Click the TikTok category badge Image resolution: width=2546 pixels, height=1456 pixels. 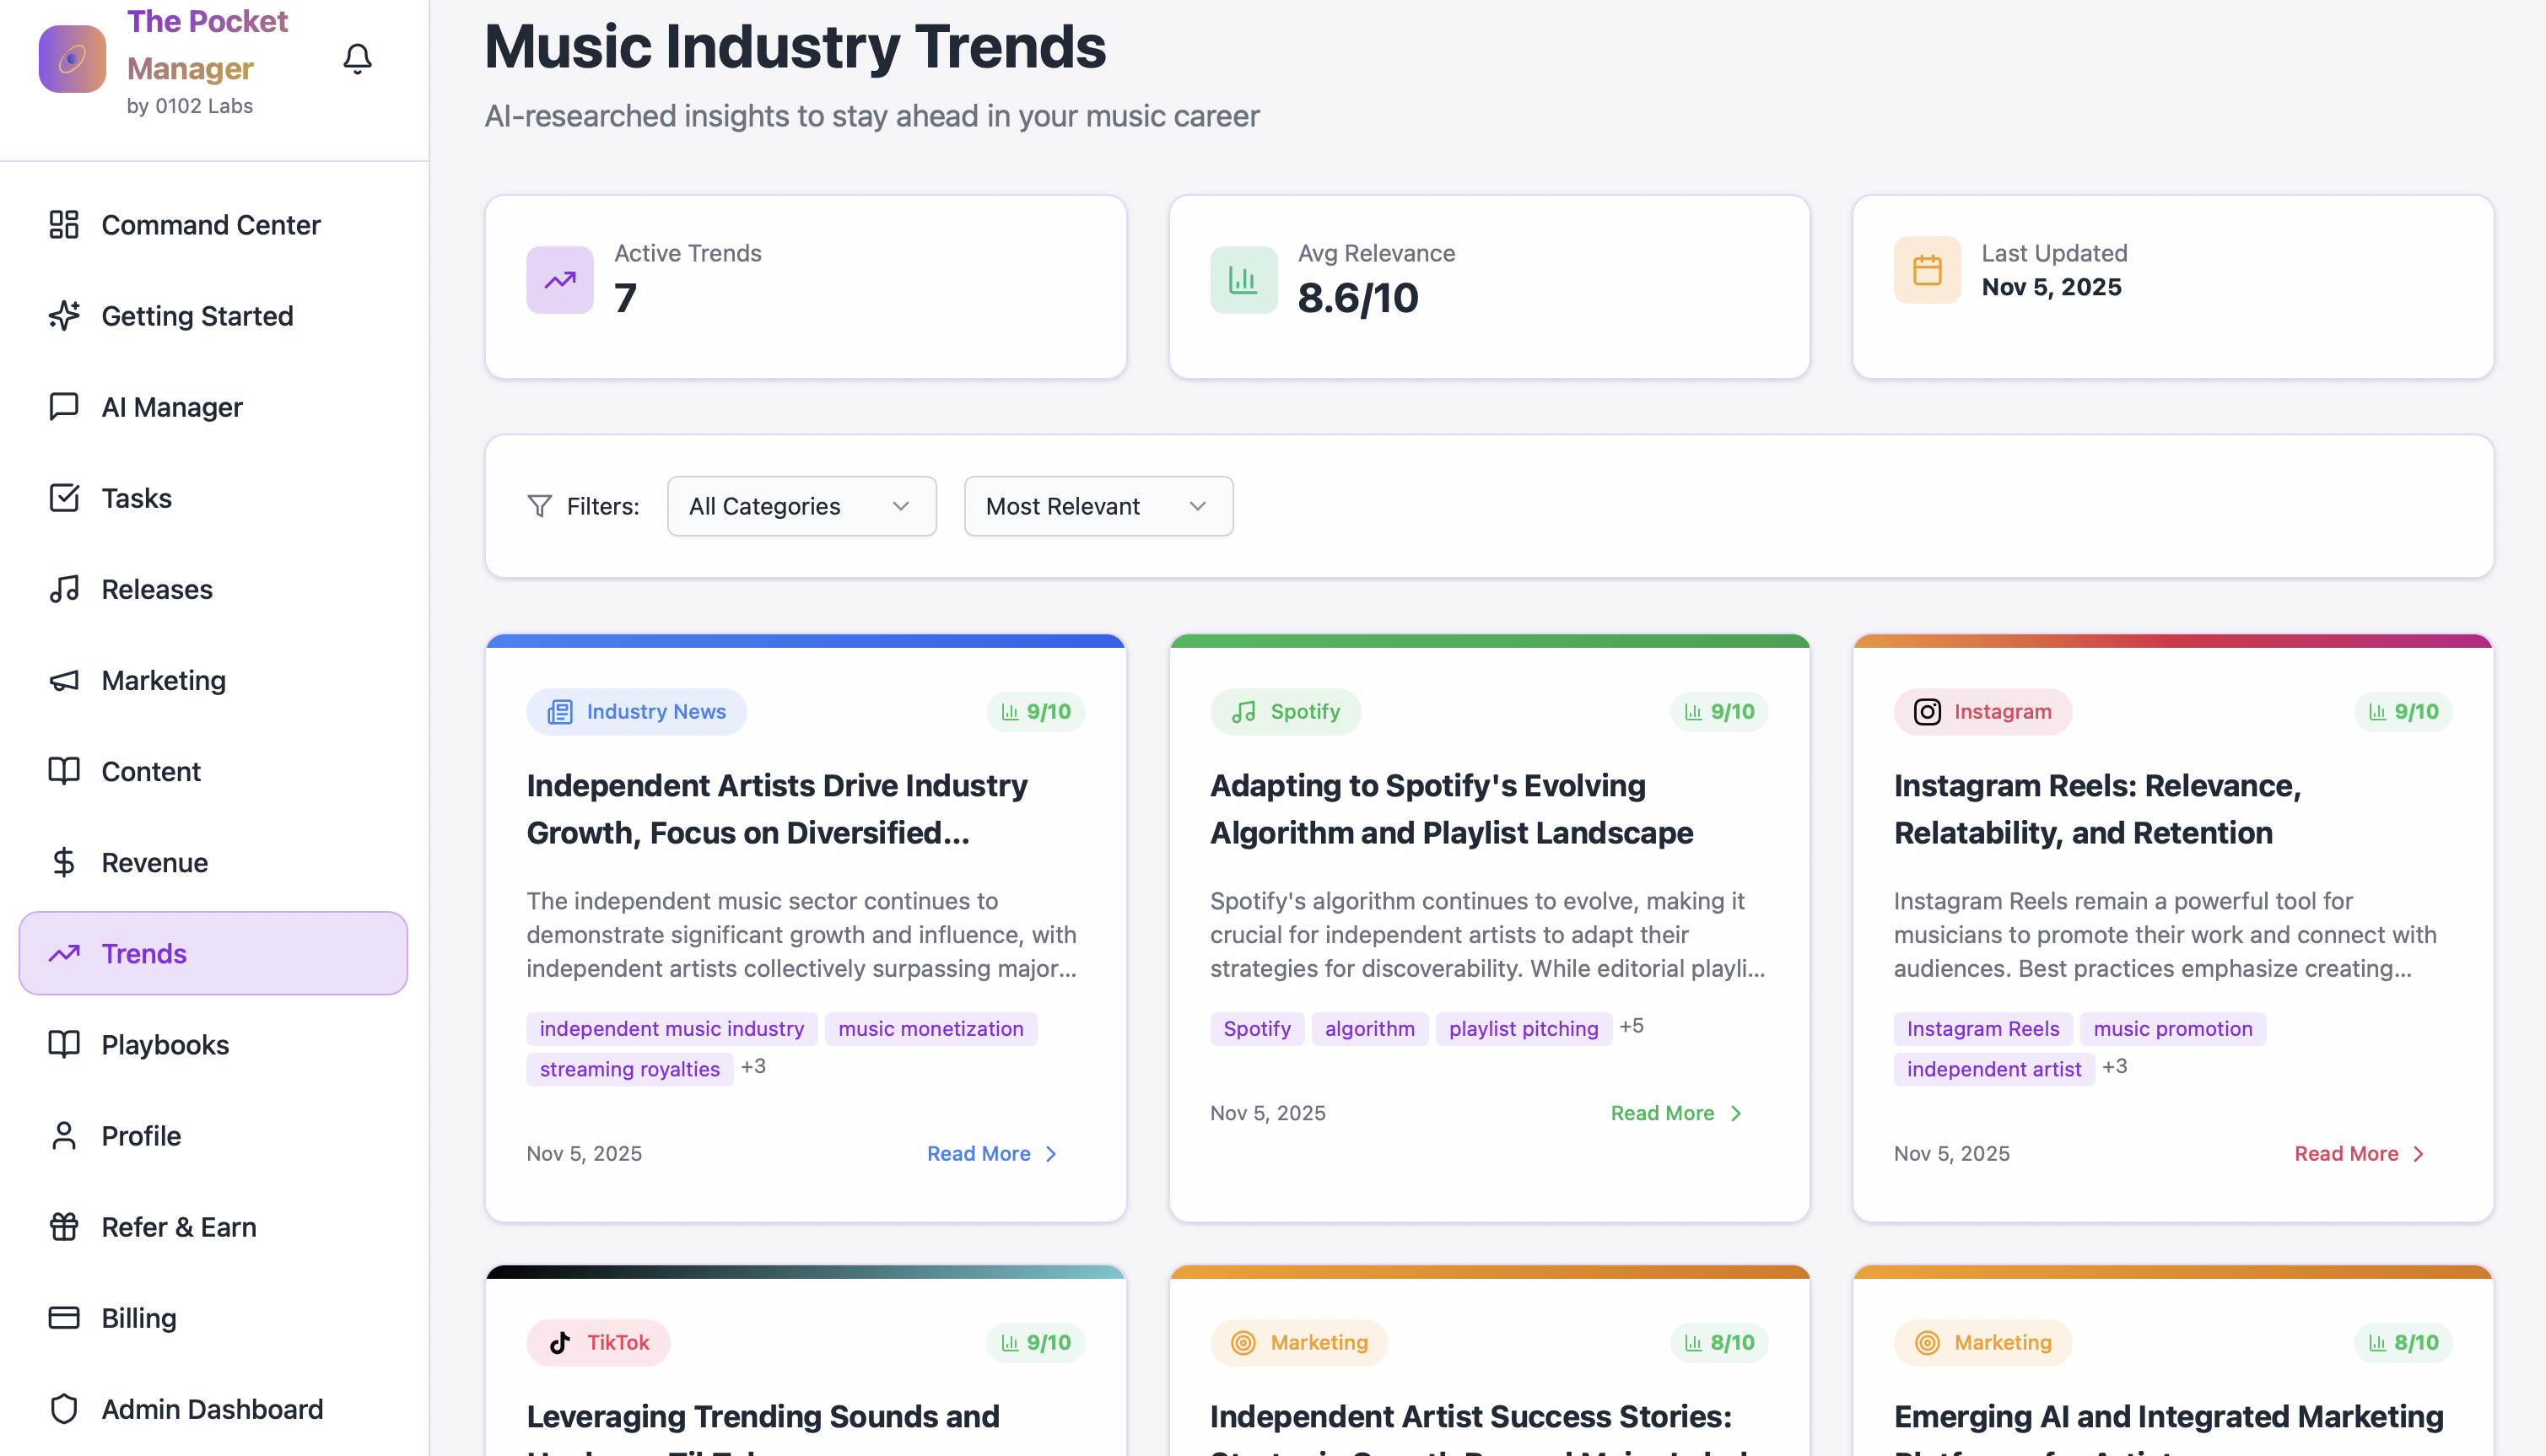pyautogui.click(x=598, y=1342)
